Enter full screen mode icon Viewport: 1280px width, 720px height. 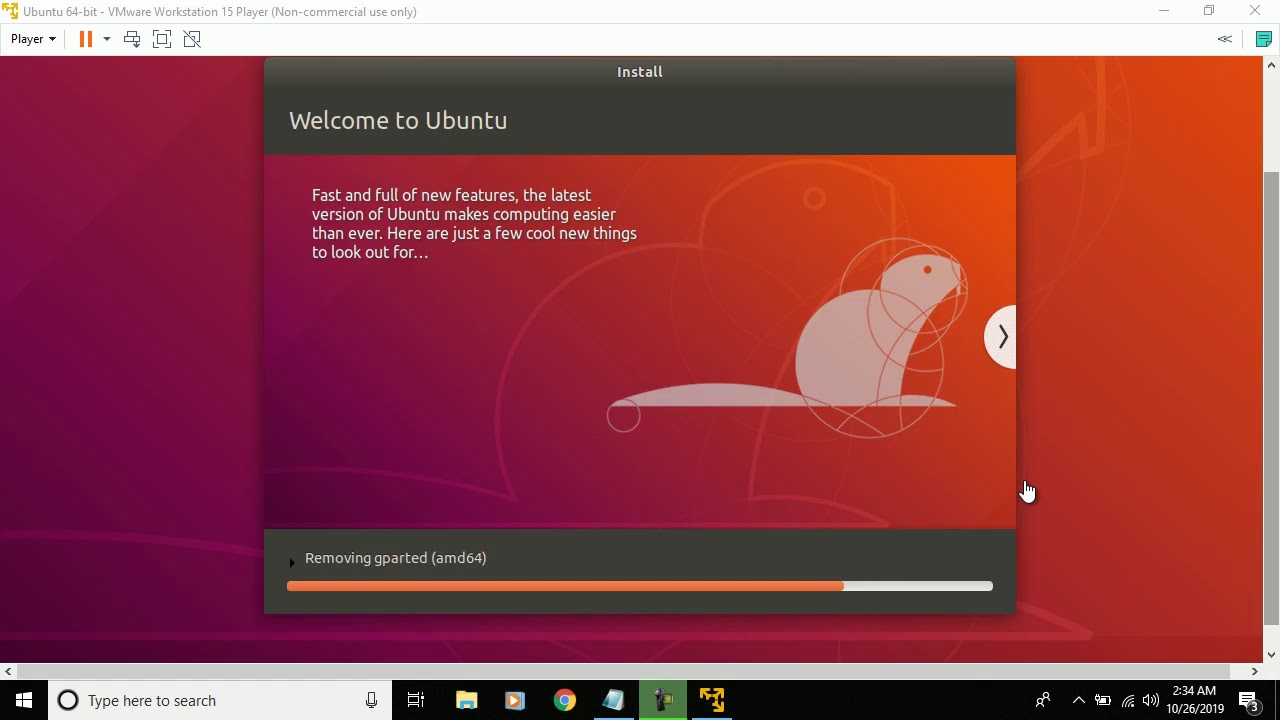pyautogui.click(x=162, y=39)
